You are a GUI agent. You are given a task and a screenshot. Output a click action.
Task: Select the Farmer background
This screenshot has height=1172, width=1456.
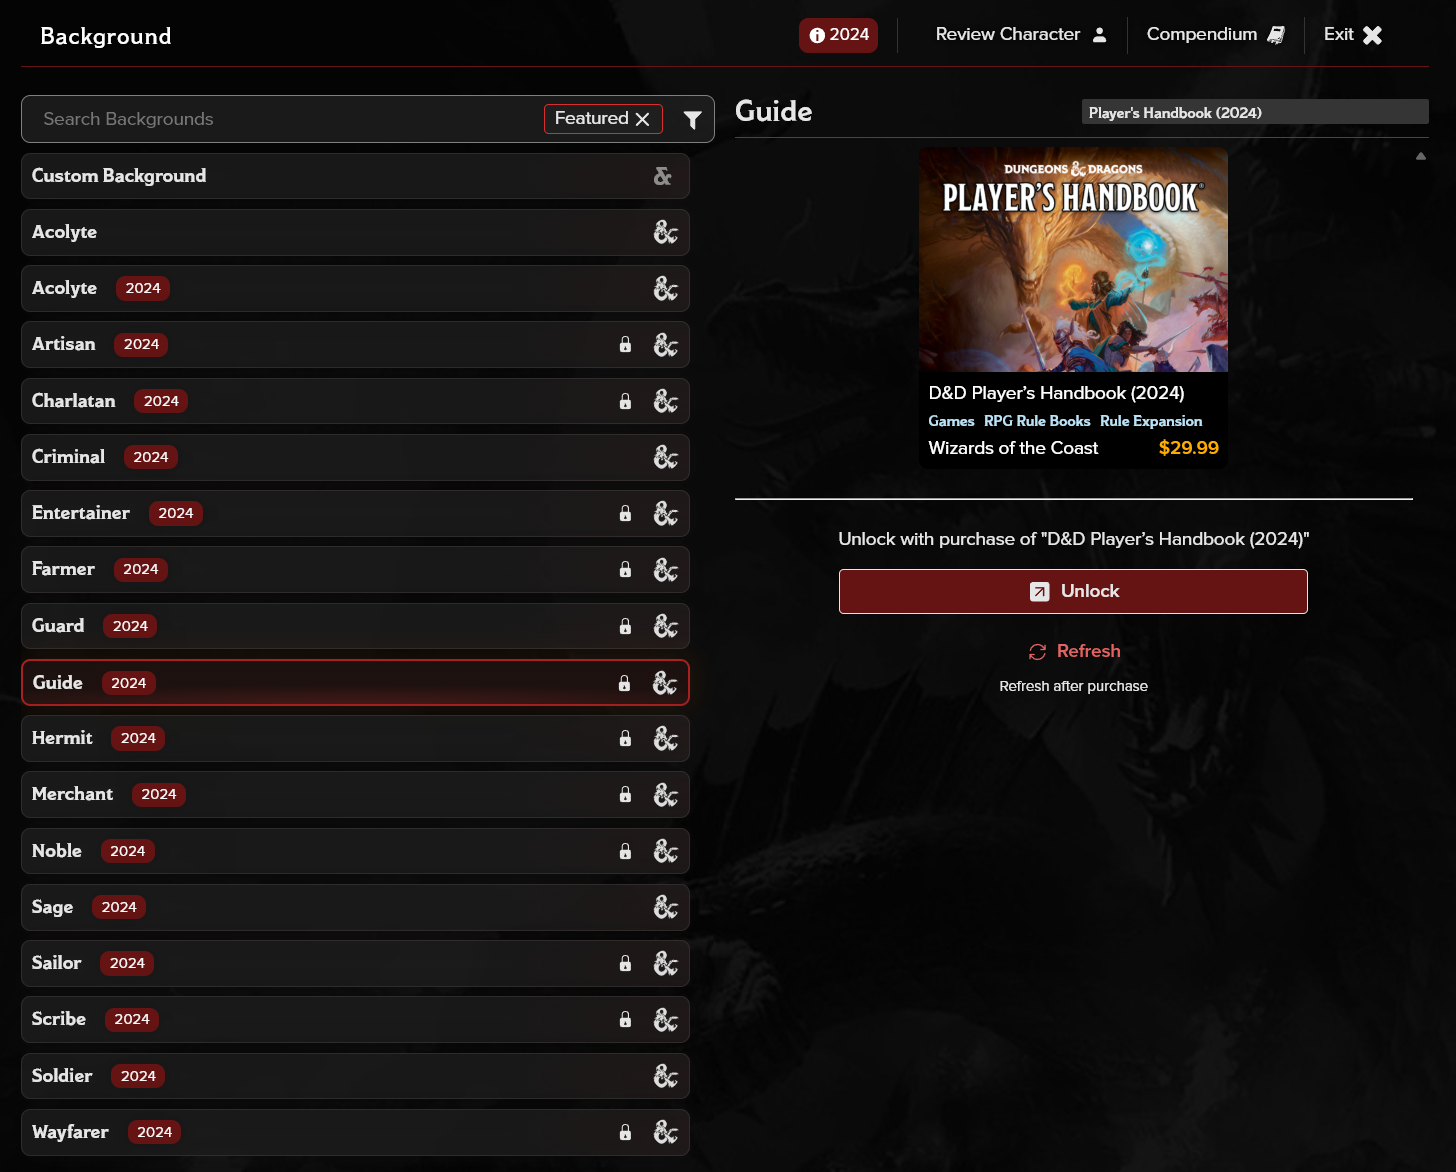pyautogui.click(x=355, y=569)
